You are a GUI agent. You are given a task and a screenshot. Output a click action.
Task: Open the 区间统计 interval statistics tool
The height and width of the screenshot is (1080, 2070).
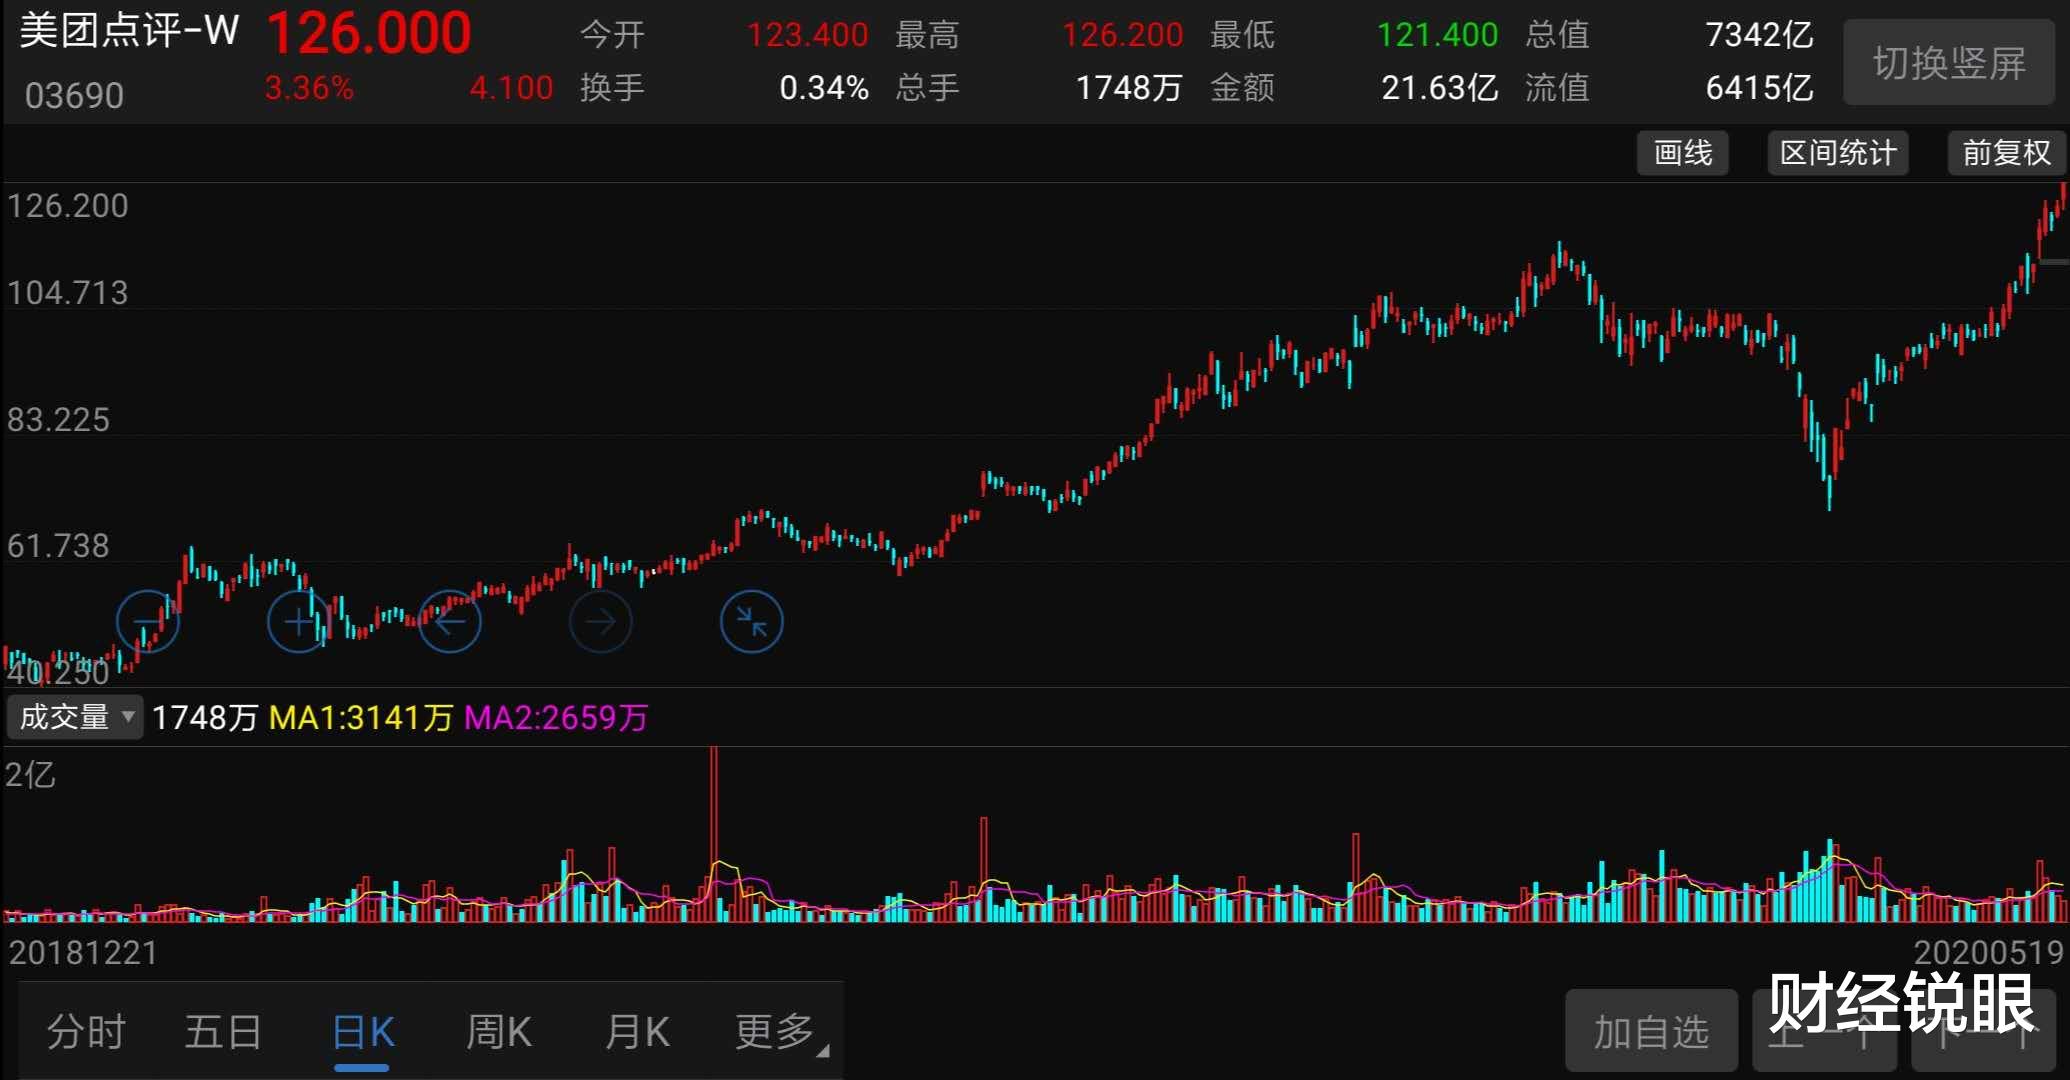point(1837,153)
